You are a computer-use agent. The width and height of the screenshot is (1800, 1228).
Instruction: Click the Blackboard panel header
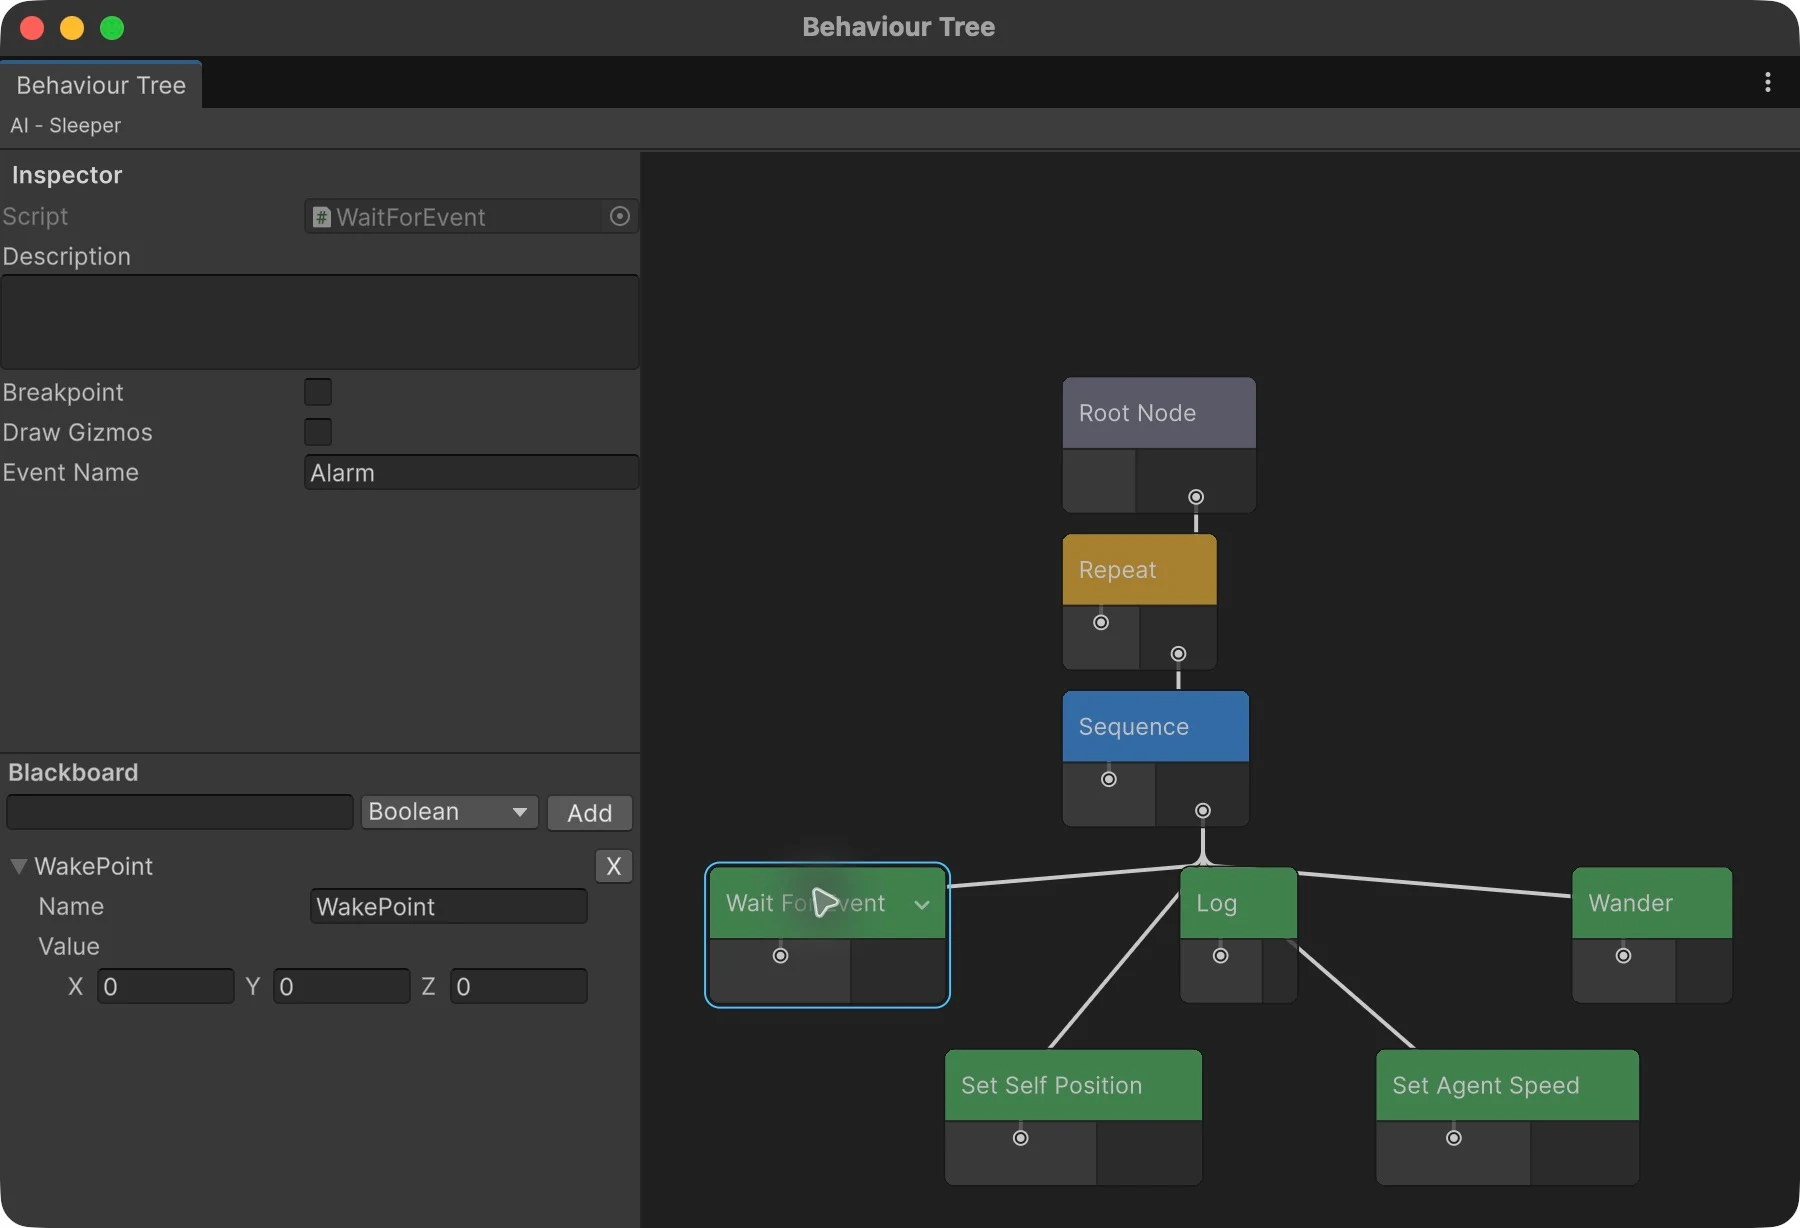pyautogui.click(x=73, y=772)
